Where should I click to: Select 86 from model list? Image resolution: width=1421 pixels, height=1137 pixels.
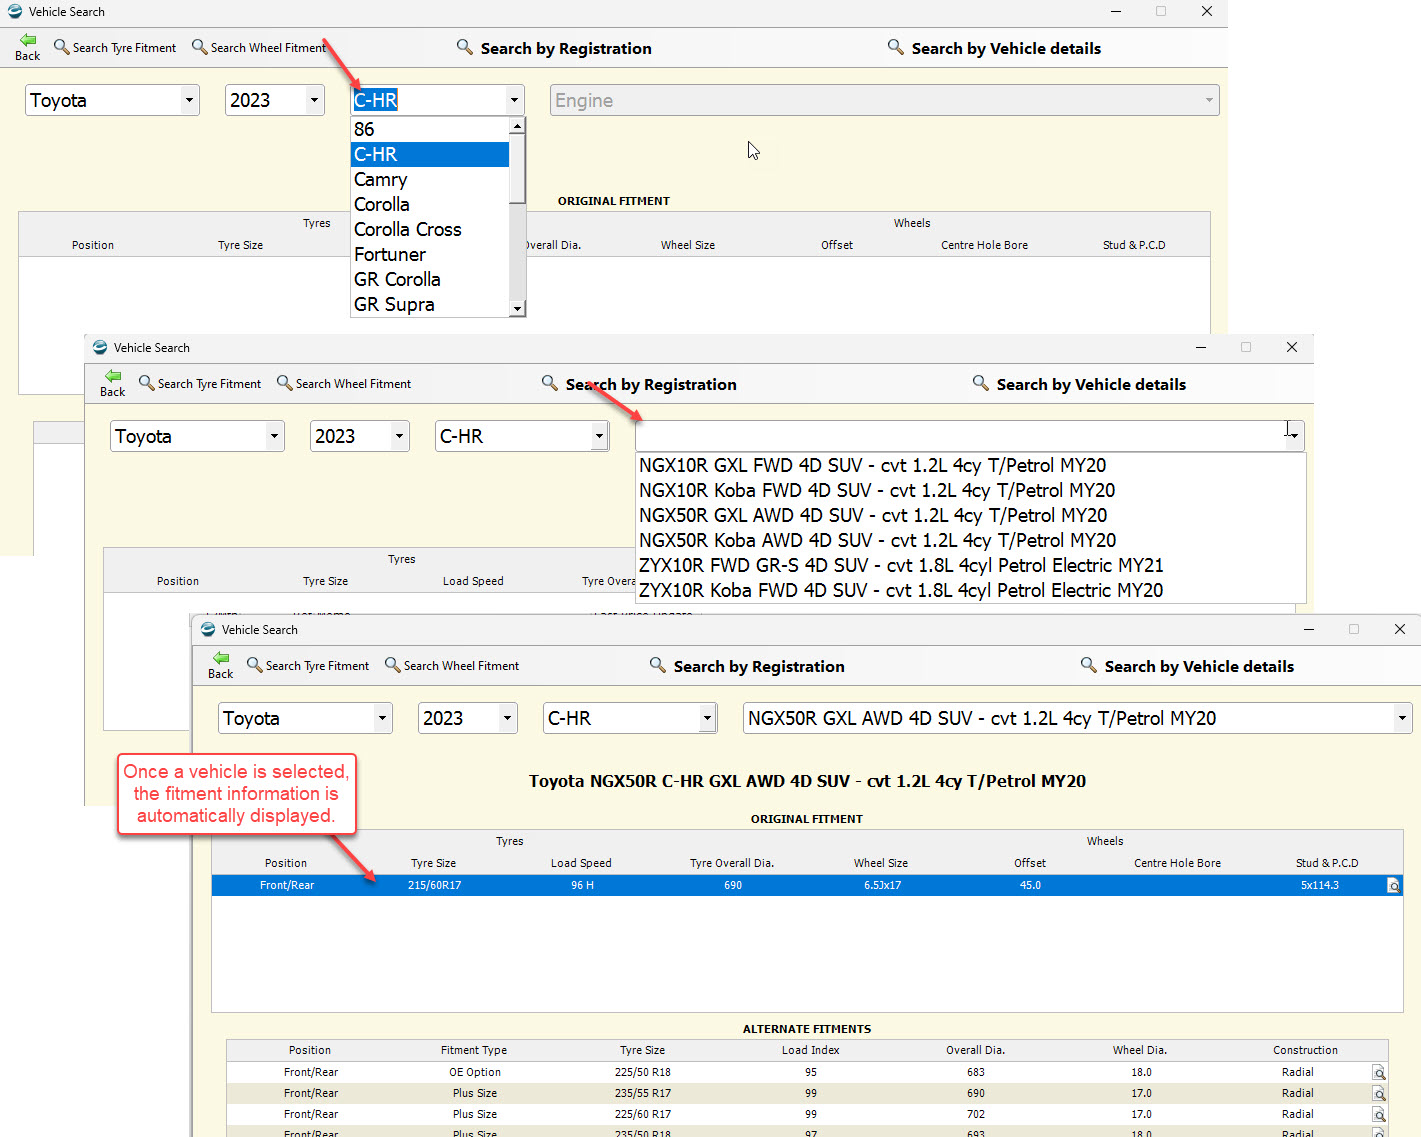pos(430,129)
